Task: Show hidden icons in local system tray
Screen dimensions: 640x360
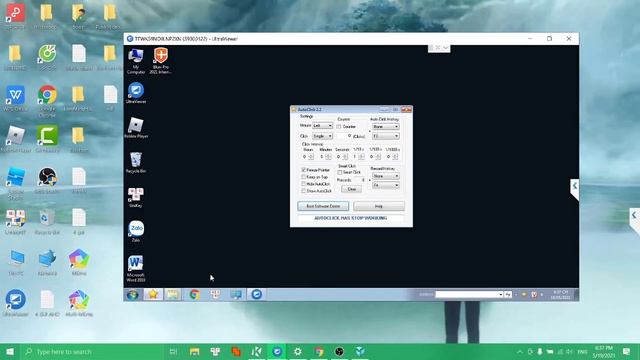Action: click(520, 351)
